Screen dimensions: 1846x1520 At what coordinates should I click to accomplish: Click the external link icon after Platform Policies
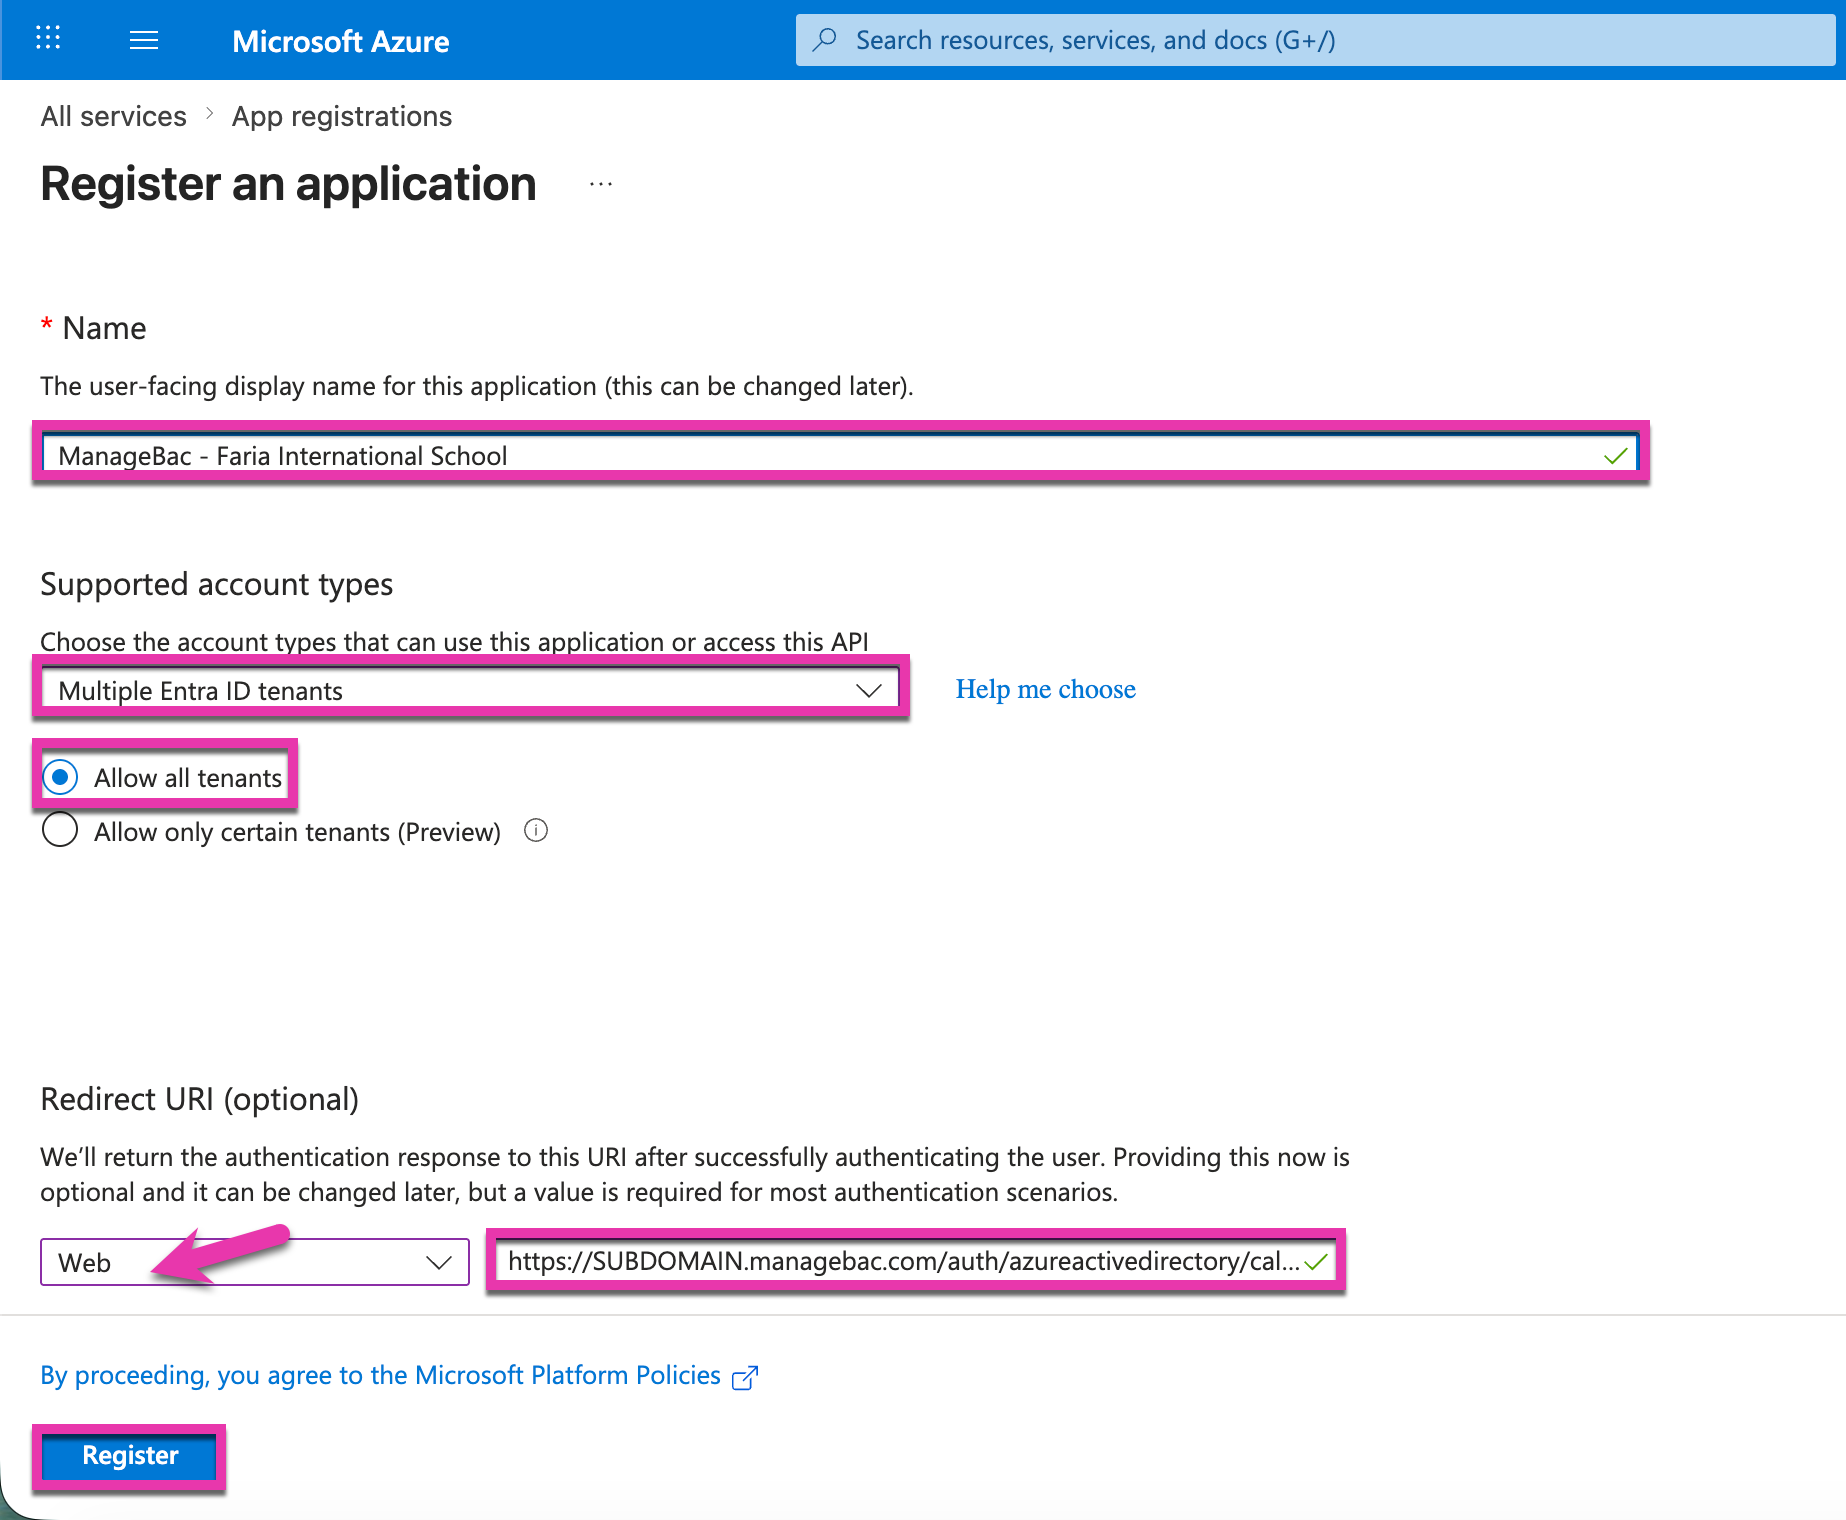(x=745, y=1377)
